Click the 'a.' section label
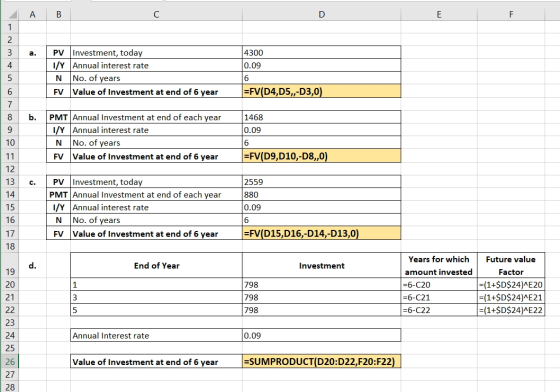This screenshot has width=560, height=392. pyautogui.click(x=32, y=53)
